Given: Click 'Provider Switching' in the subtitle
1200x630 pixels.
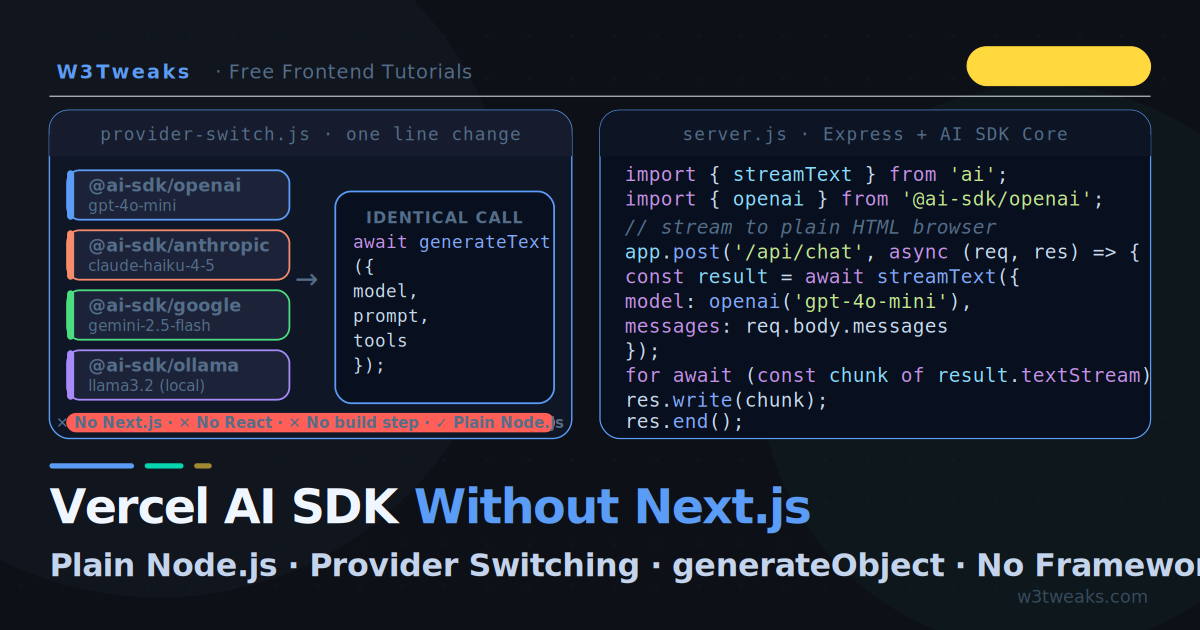Looking at the screenshot, I should (474, 565).
